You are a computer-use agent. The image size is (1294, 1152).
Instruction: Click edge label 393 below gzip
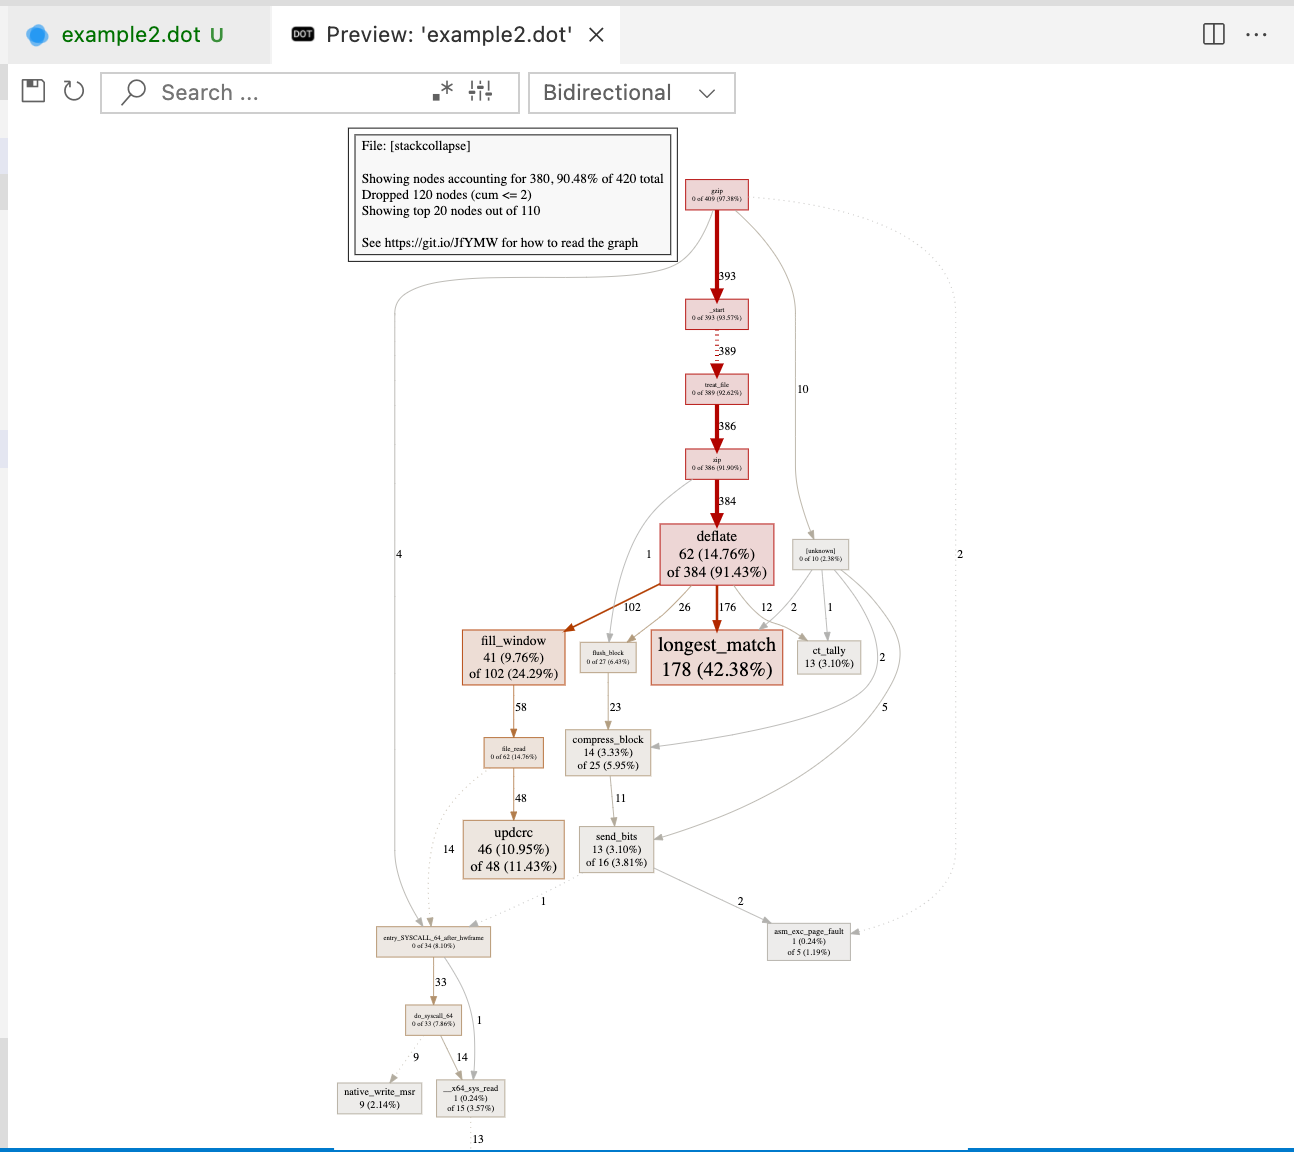coord(727,276)
